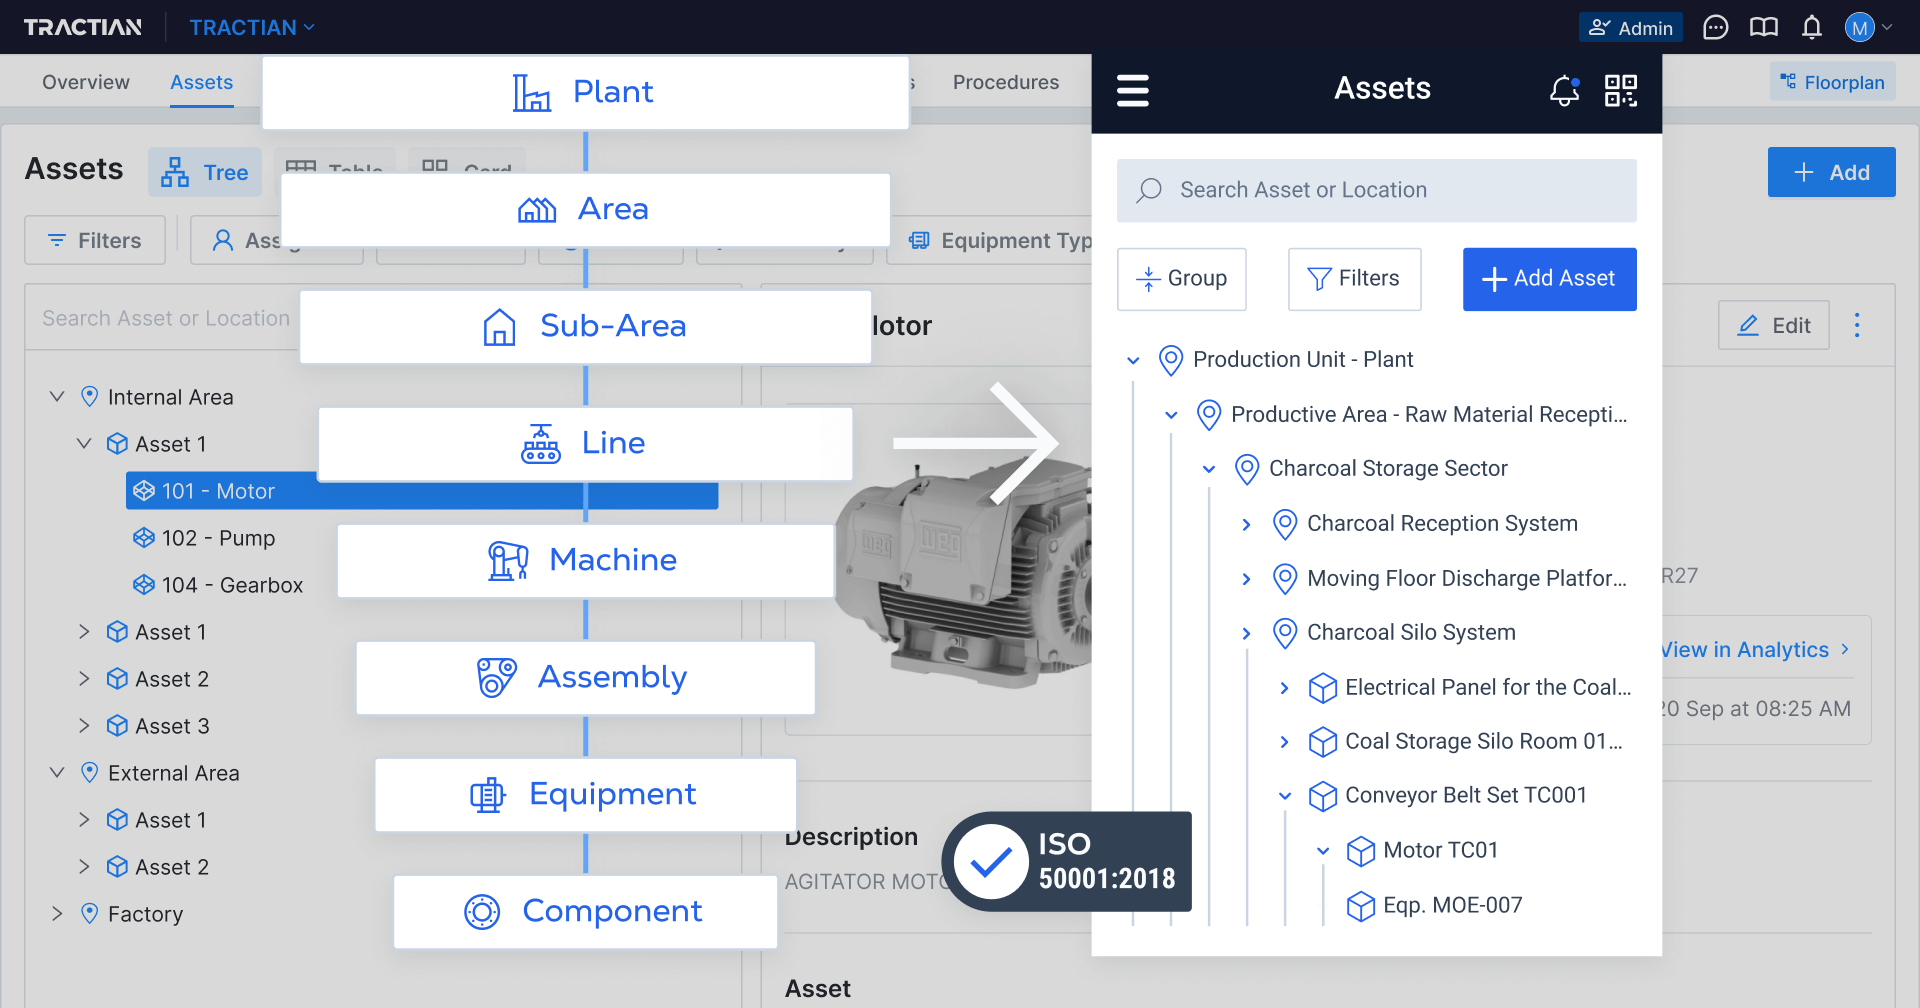Switch to Card view of assets
This screenshot has width=1920, height=1008.
pos(466,168)
